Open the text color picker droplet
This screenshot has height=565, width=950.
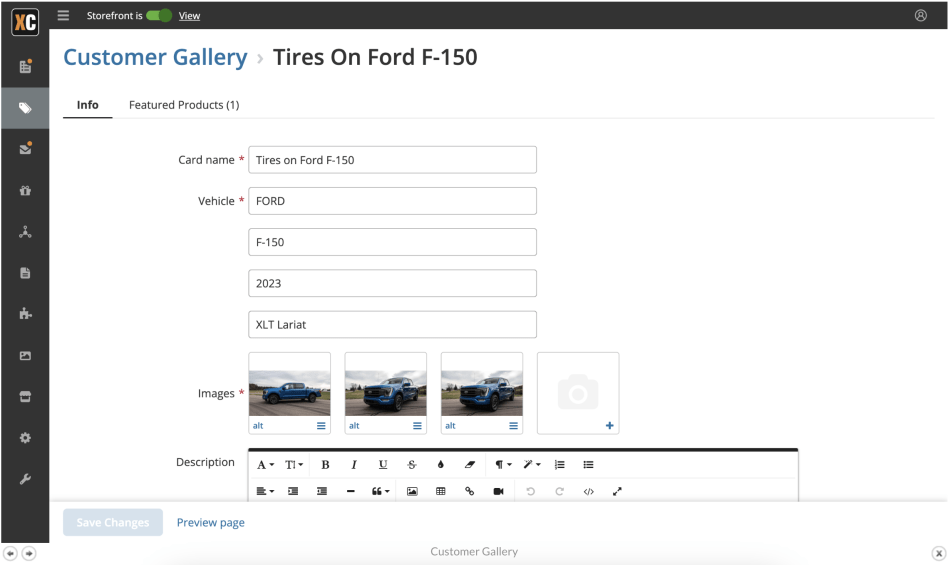coord(440,465)
